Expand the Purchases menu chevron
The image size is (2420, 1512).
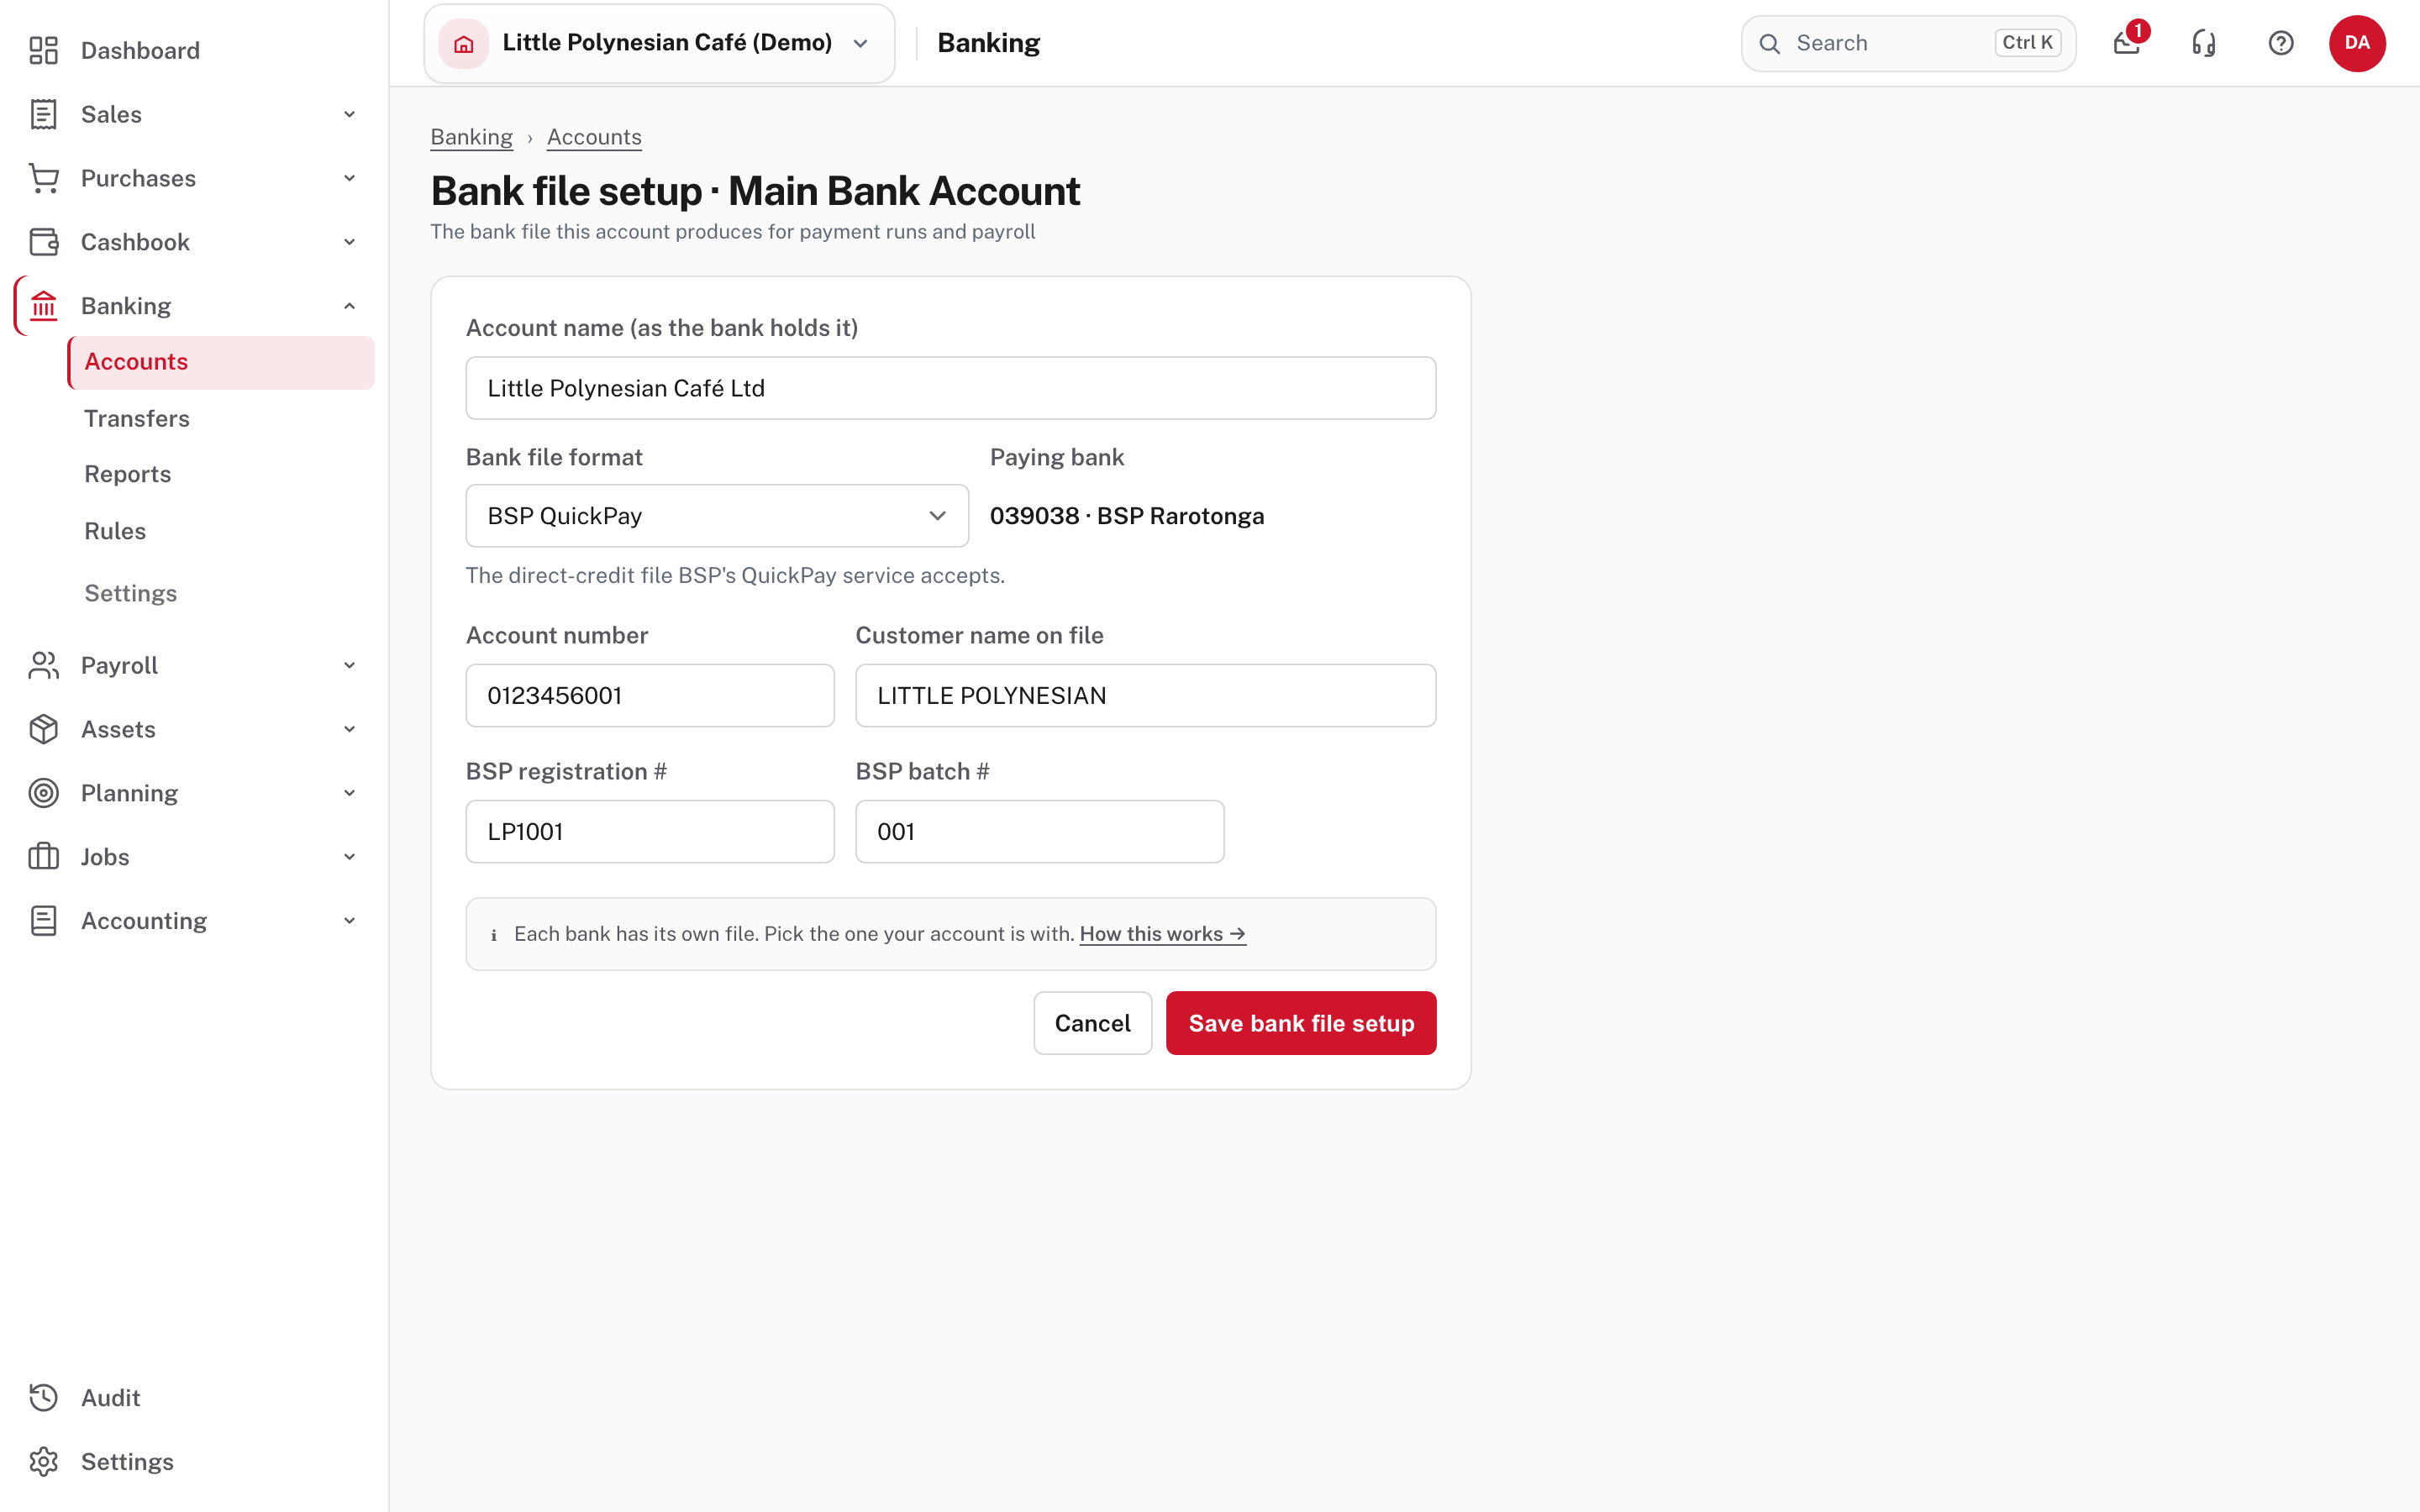click(x=350, y=178)
